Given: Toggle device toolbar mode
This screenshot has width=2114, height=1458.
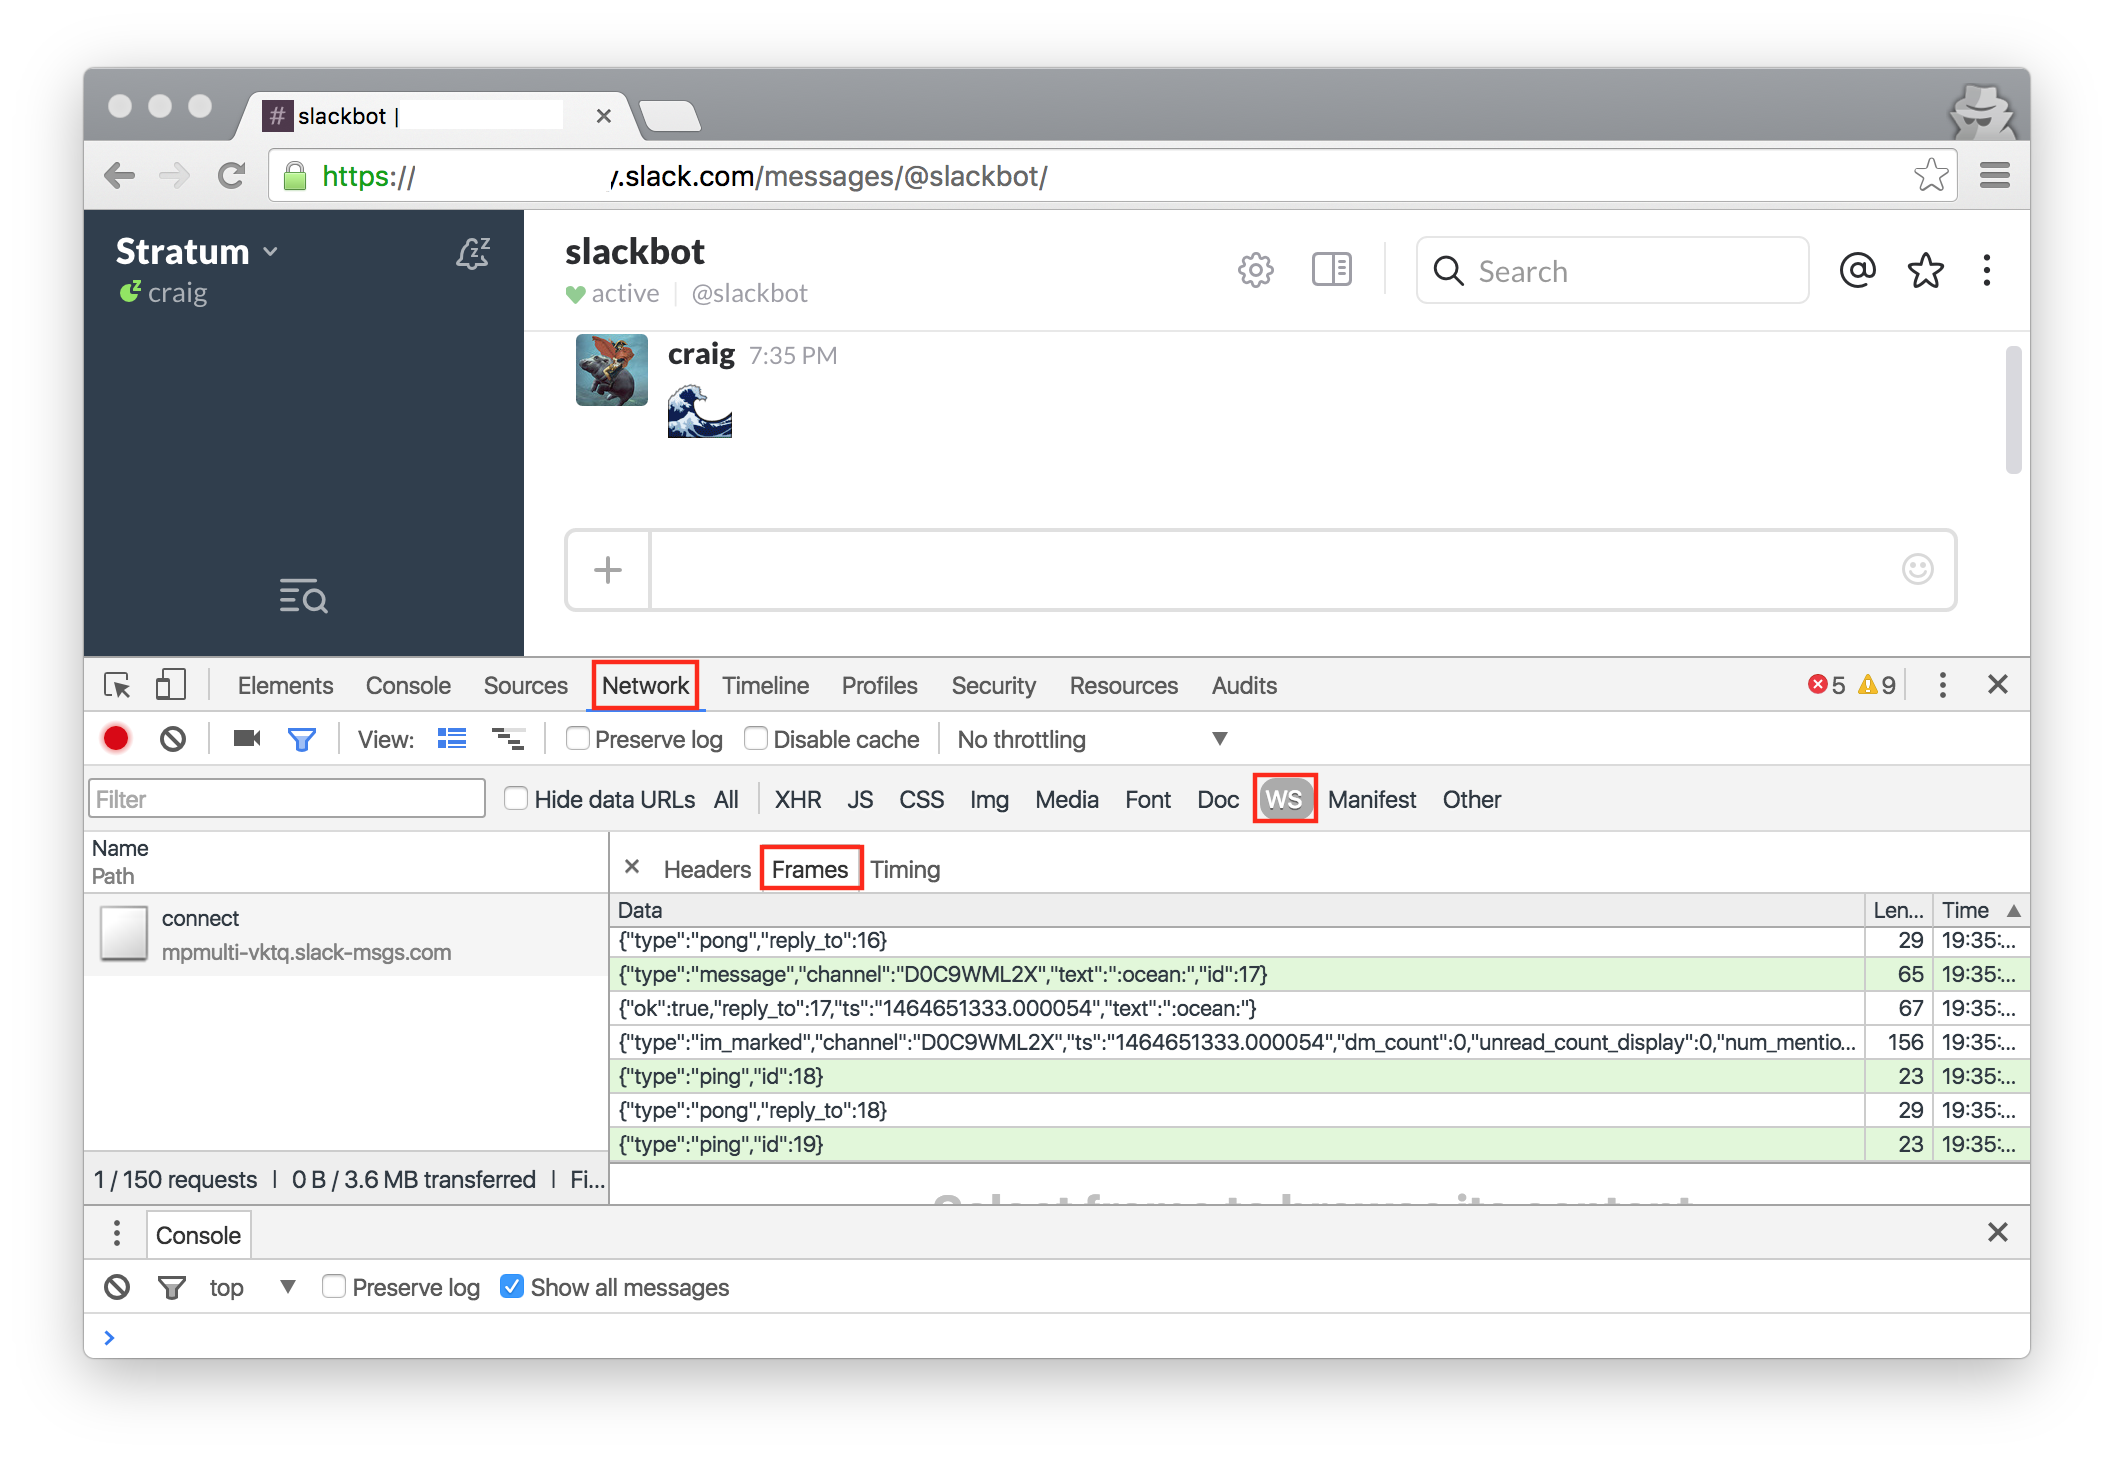Looking at the screenshot, I should click(170, 685).
